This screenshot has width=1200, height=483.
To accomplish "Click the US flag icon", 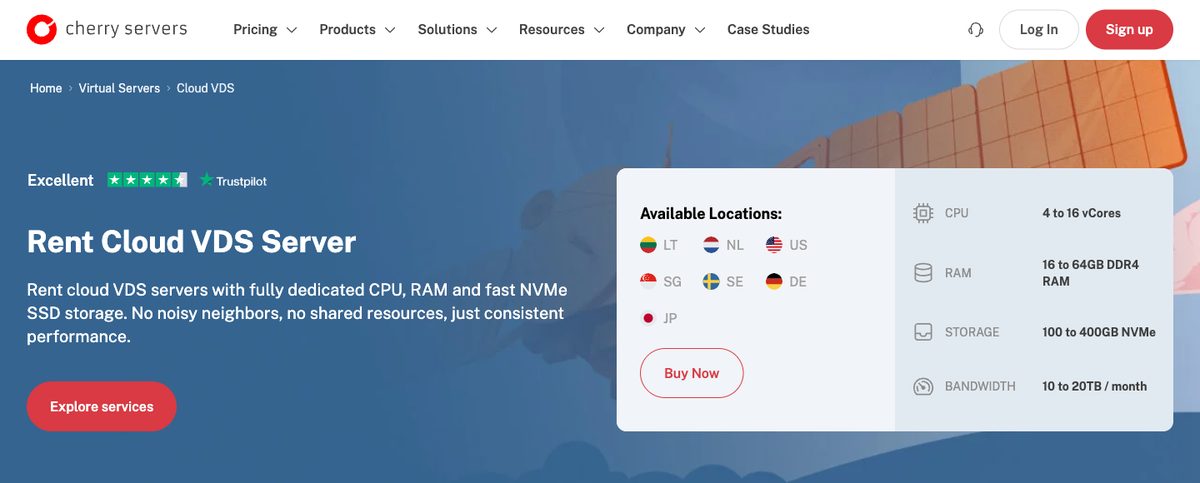I will (x=774, y=245).
